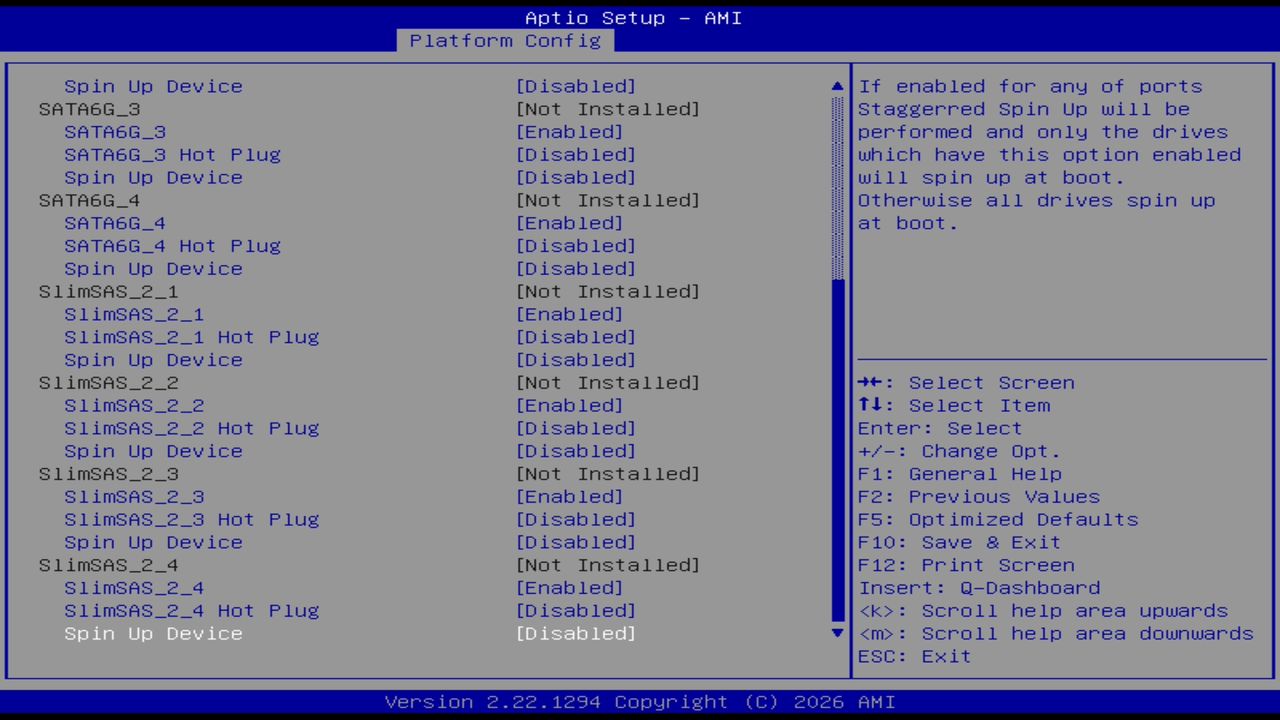Select Spin Up Device under SlimSAS_2_1
The width and height of the screenshot is (1280, 720).
(x=153, y=360)
